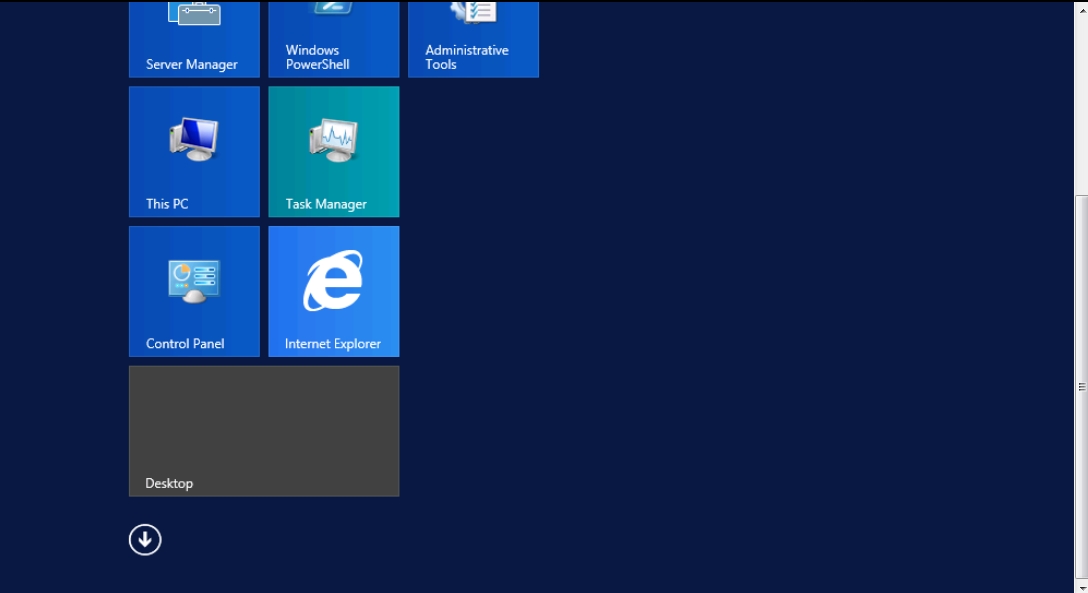Image resolution: width=1088 pixels, height=593 pixels.
Task: Click the scrollbar down arrow
Action: pos(1082,587)
